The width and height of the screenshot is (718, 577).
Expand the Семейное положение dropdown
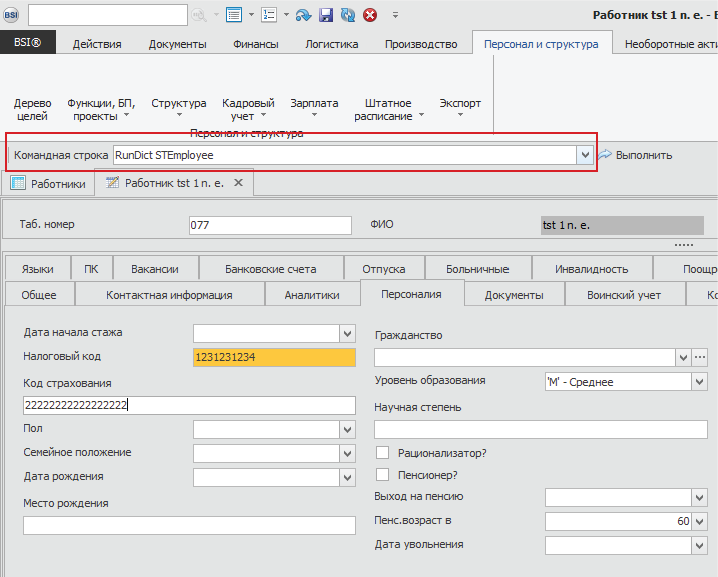[x=347, y=453]
